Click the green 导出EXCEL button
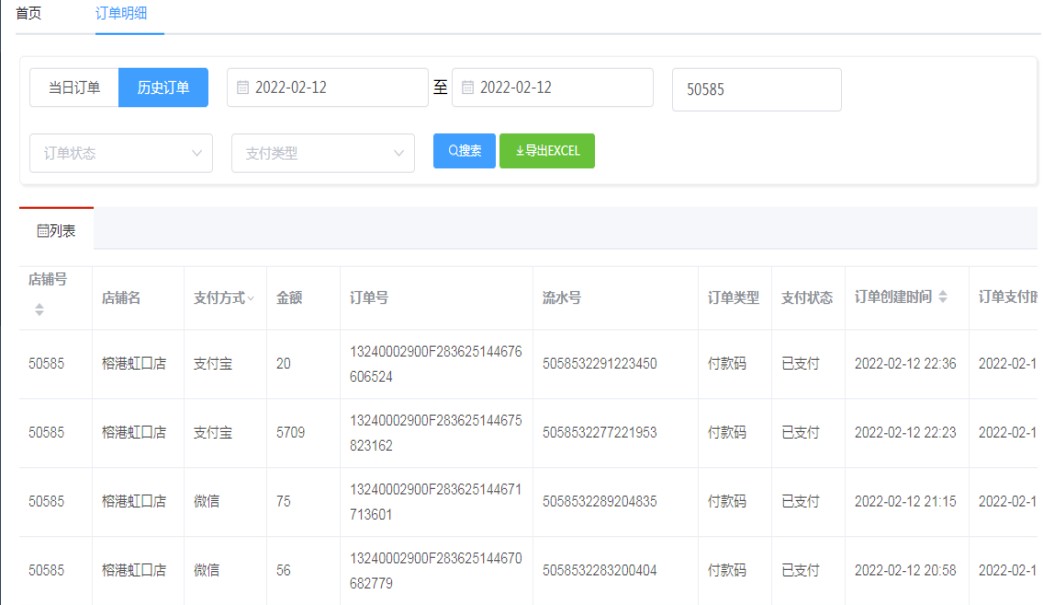This screenshot has width=1043, height=605. click(547, 151)
